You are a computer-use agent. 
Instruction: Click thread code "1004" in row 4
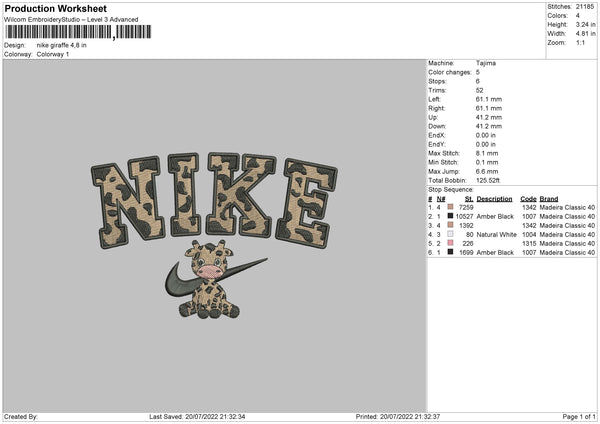pos(529,234)
